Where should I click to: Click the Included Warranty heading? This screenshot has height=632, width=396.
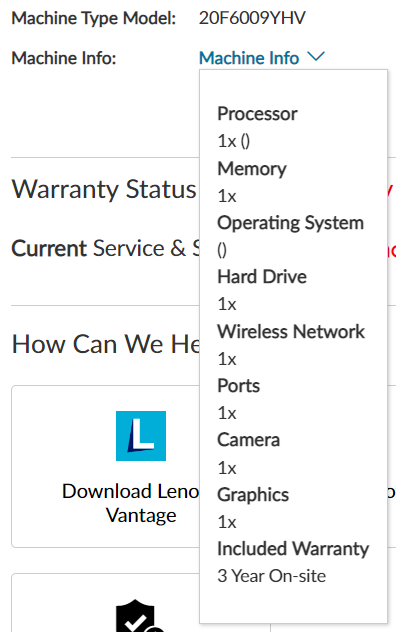(x=293, y=549)
